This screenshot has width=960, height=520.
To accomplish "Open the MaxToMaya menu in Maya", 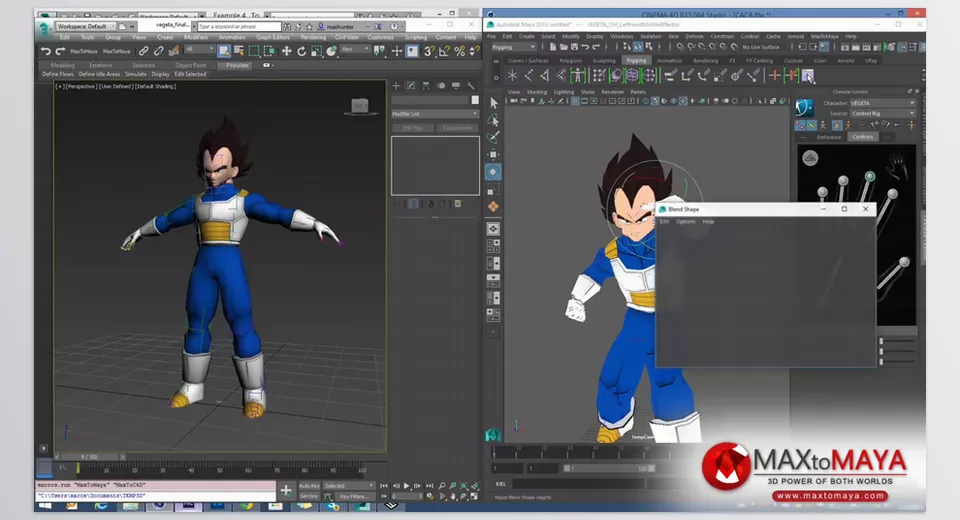I will click(x=824, y=37).
